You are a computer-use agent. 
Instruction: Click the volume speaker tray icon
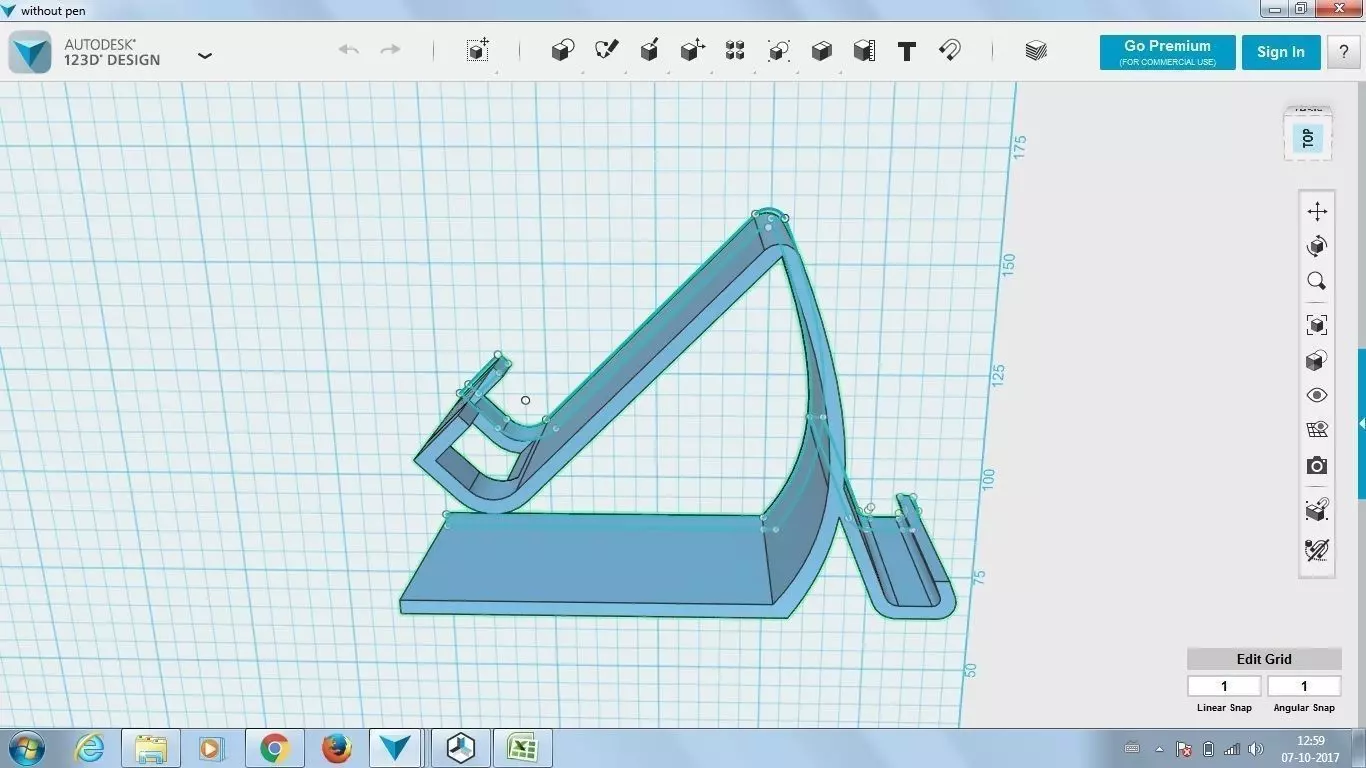pyautogui.click(x=1256, y=749)
